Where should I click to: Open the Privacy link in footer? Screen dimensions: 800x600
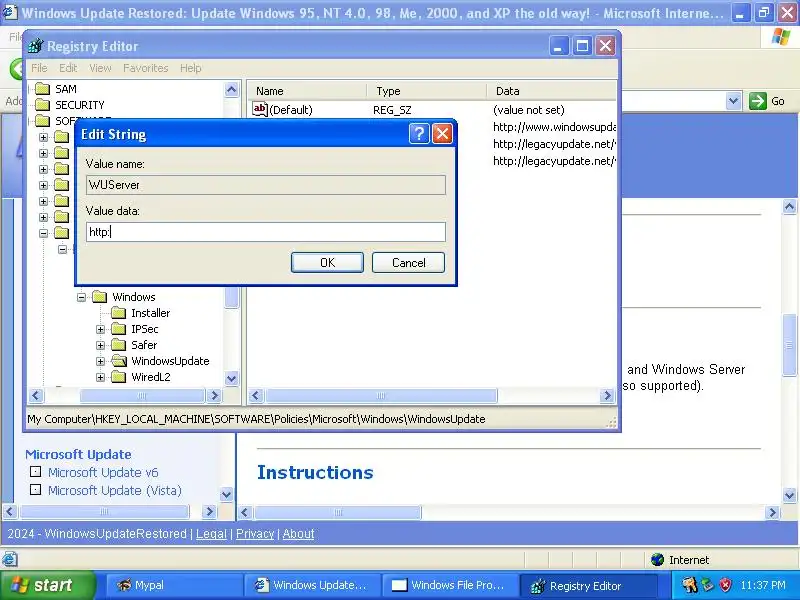255,534
